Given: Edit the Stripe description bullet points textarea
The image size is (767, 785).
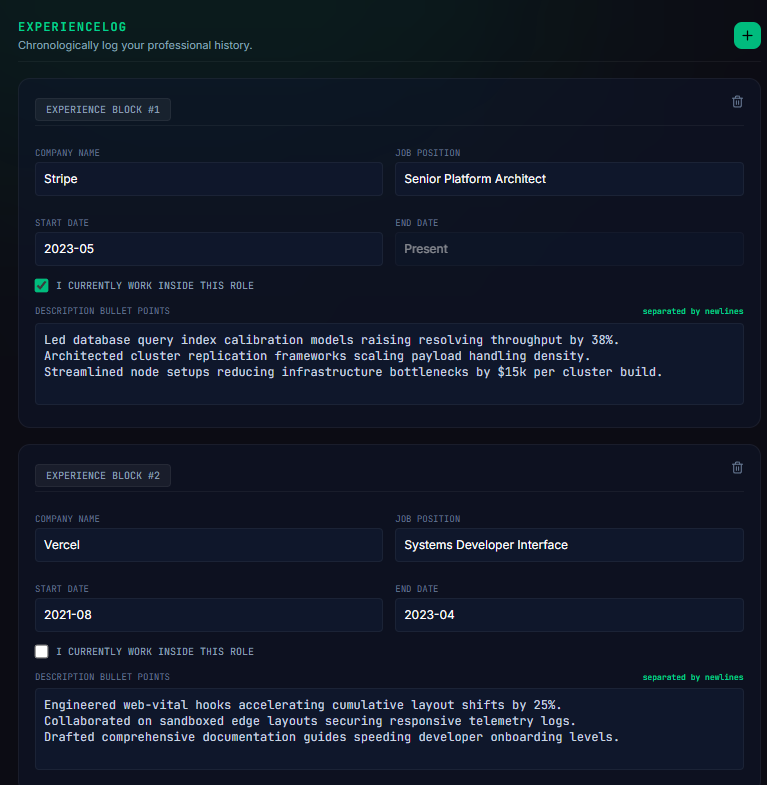Looking at the screenshot, I should pyautogui.click(x=389, y=364).
